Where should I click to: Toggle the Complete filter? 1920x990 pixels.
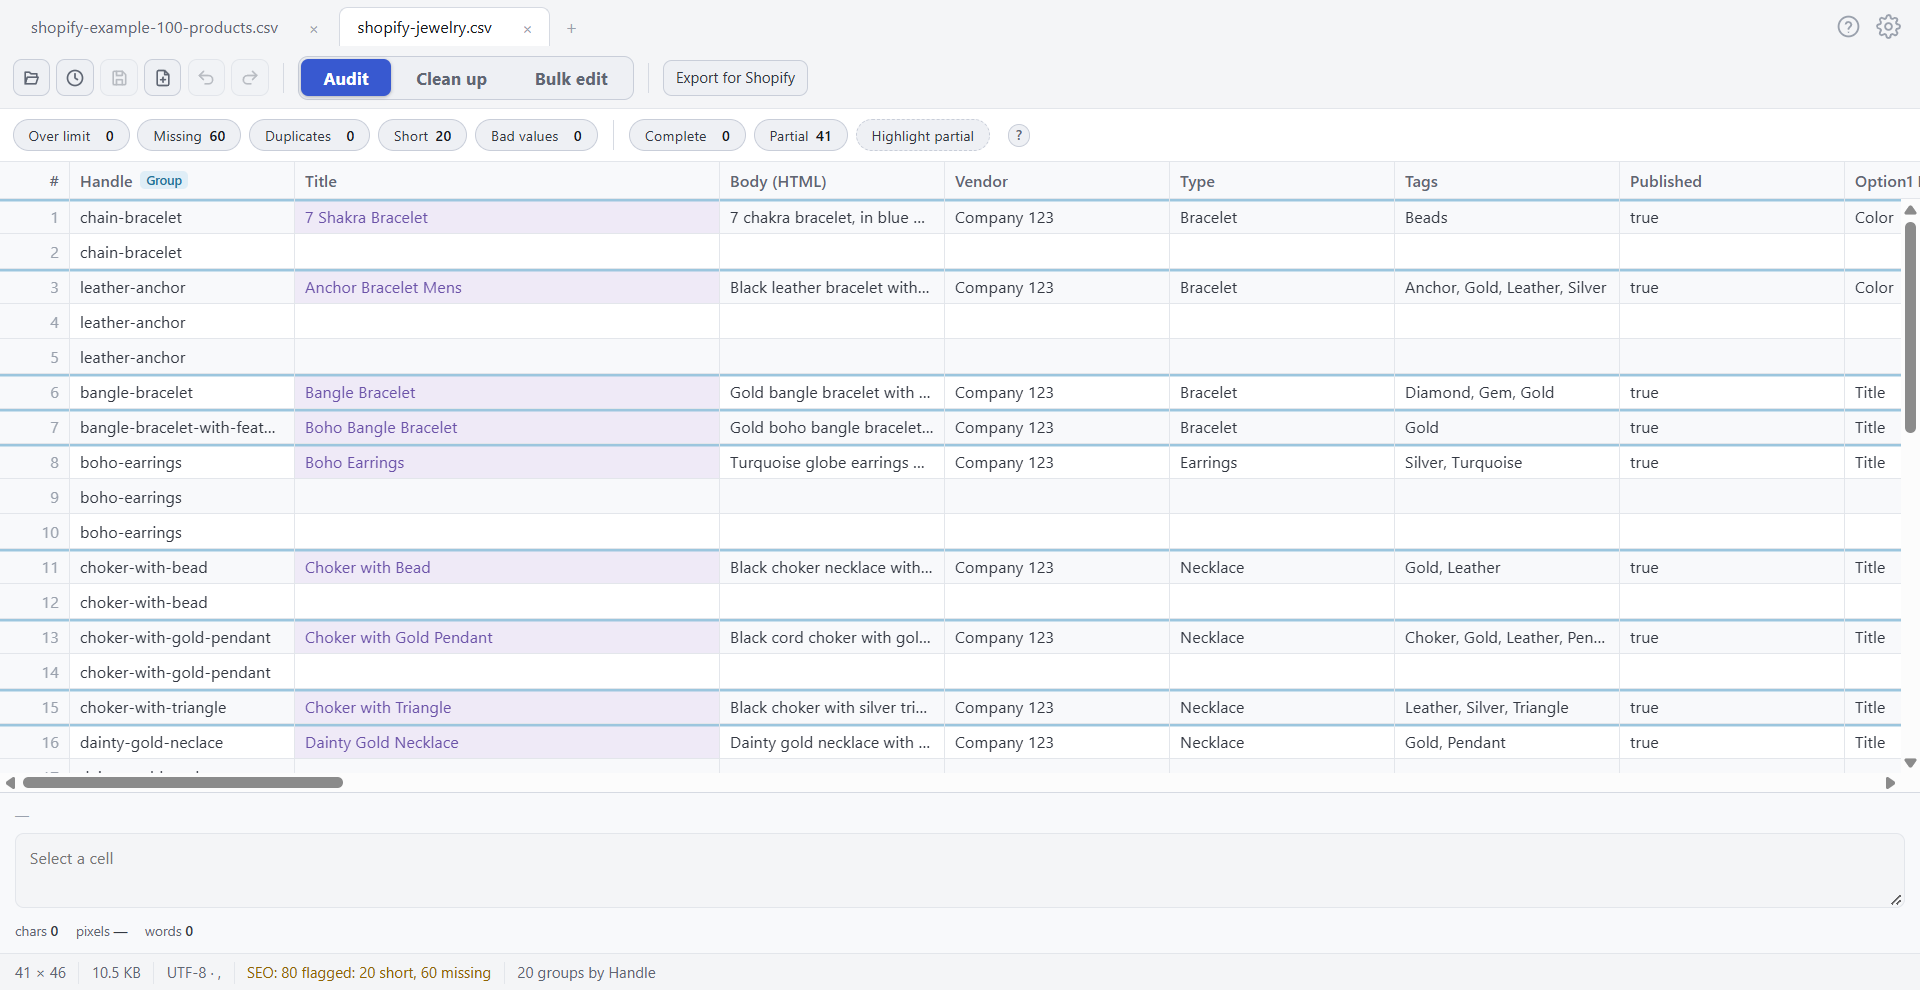(x=687, y=136)
